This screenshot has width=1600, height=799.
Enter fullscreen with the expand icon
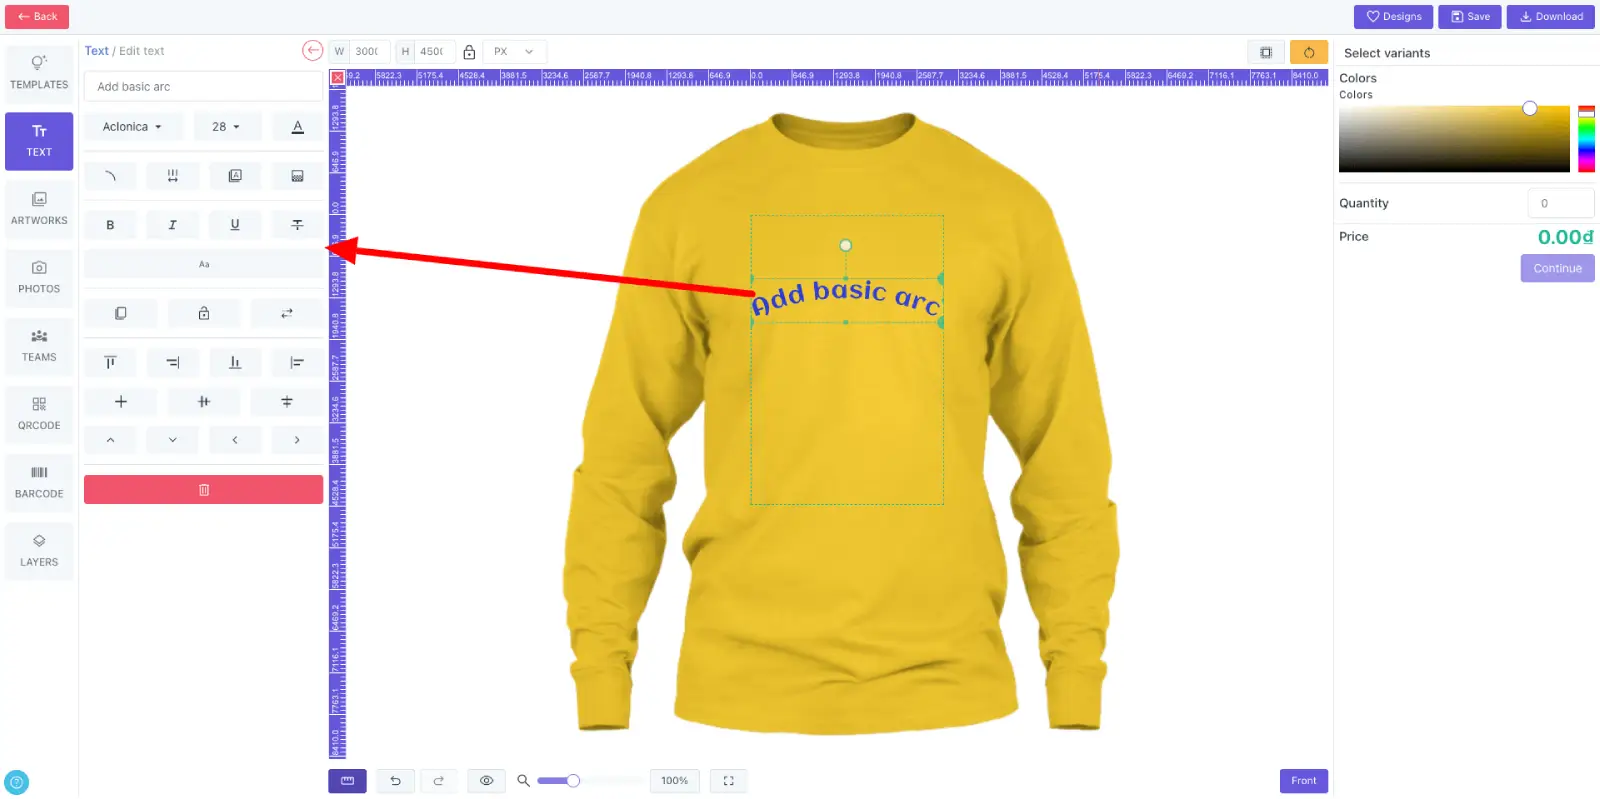[728, 781]
